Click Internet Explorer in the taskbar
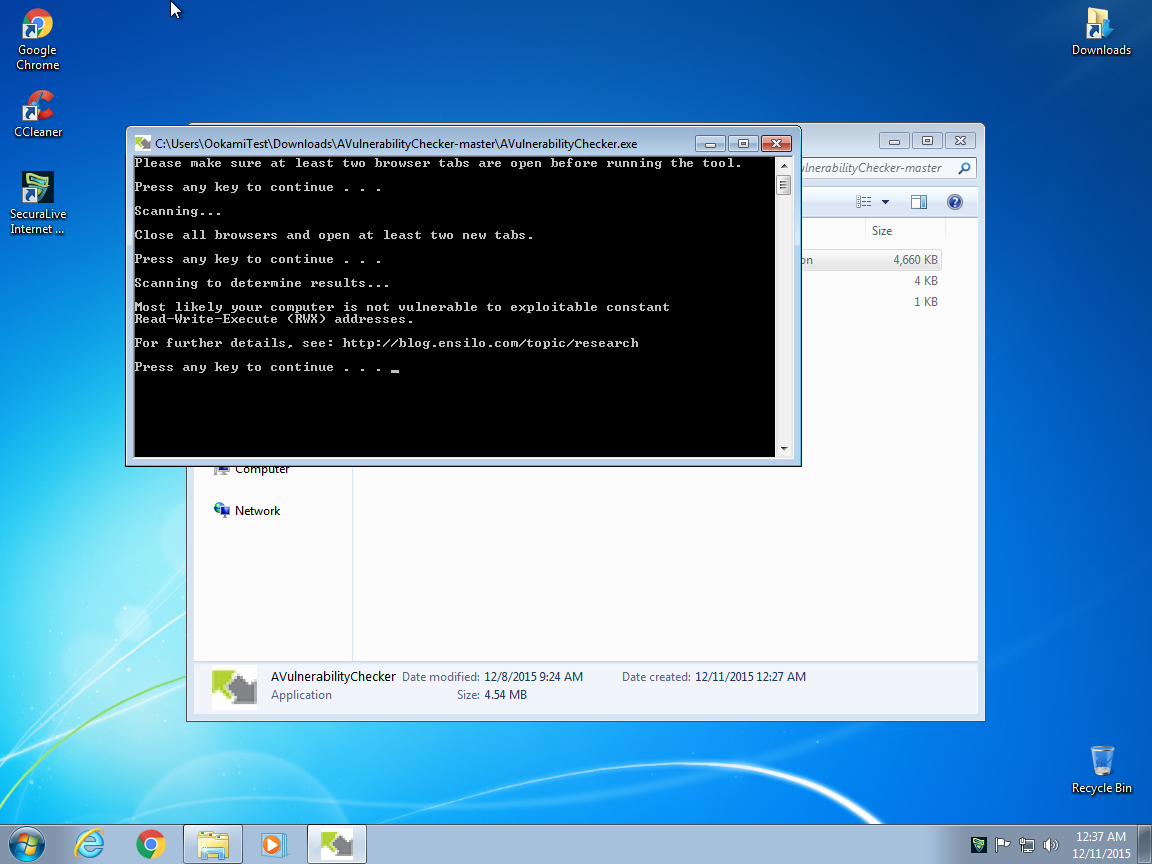The width and height of the screenshot is (1152, 864). [89, 845]
